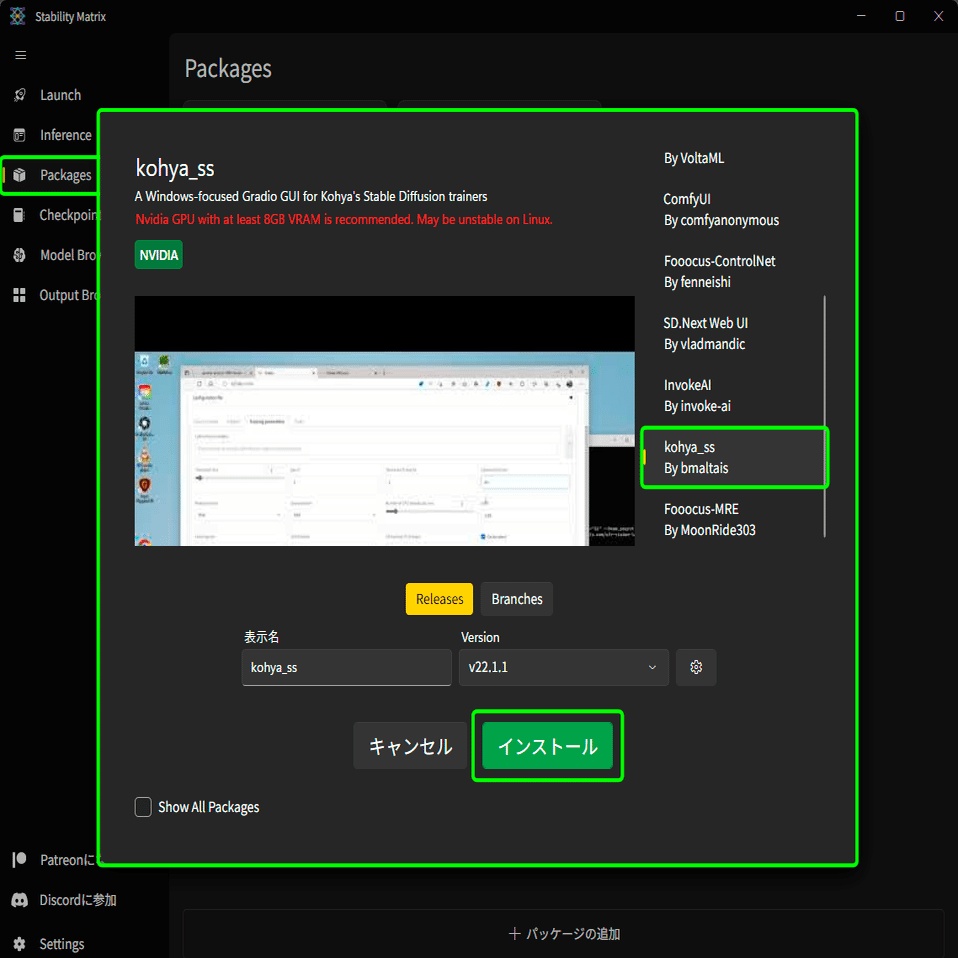
Task: Minimize the Stability Matrix window
Action: [x=861, y=16]
